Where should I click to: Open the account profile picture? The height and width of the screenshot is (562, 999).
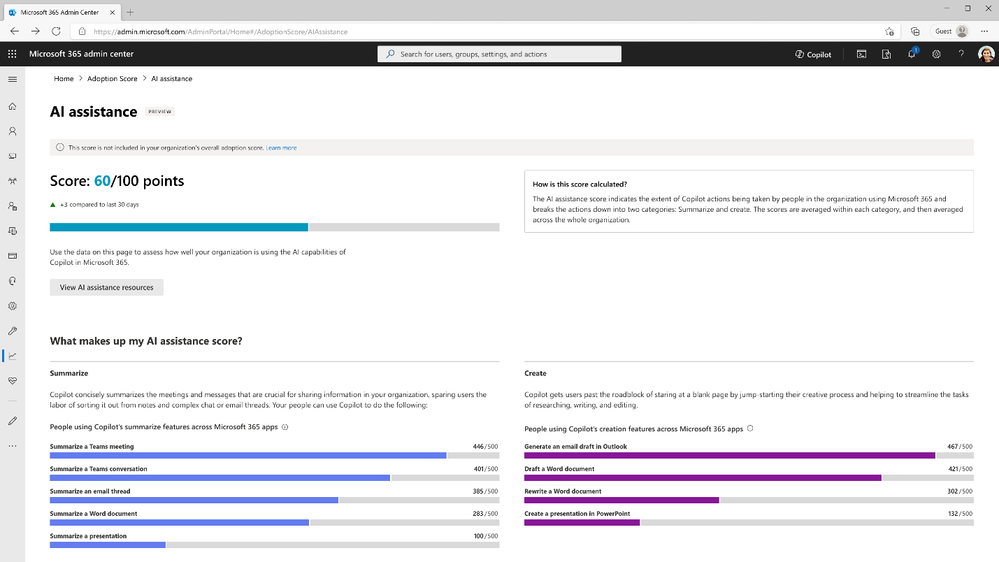coord(986,54)
